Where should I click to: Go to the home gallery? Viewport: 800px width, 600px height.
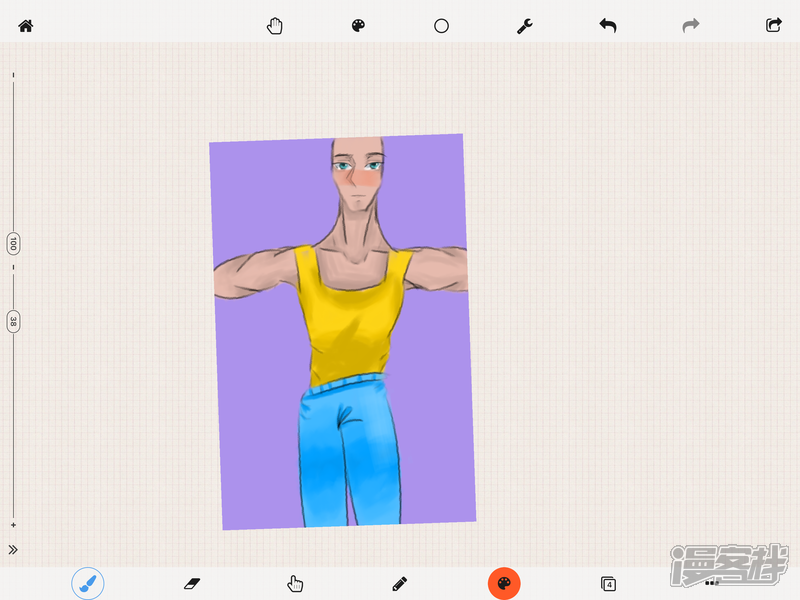click(x=26, y=26)
